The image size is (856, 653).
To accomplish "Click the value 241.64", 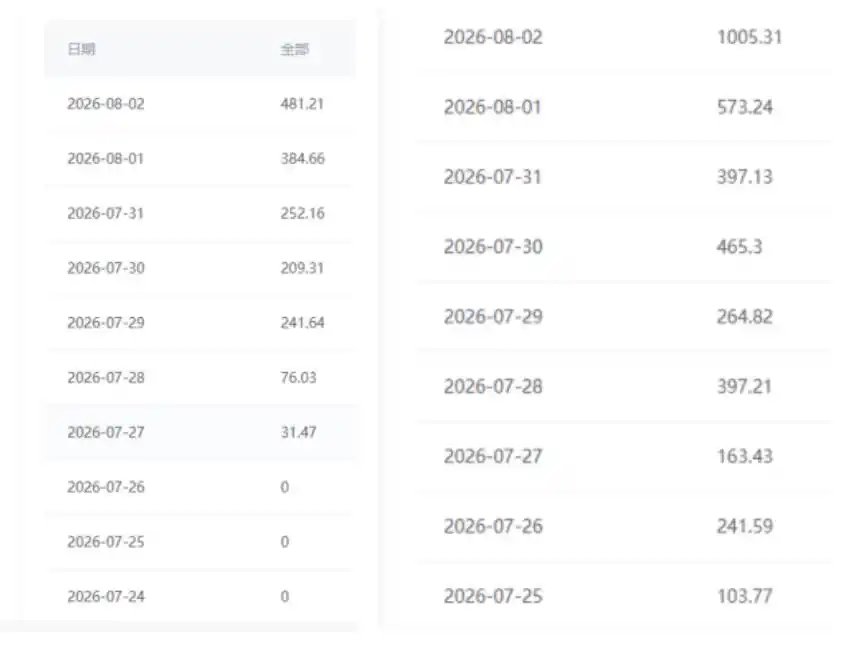I will 302,323.
